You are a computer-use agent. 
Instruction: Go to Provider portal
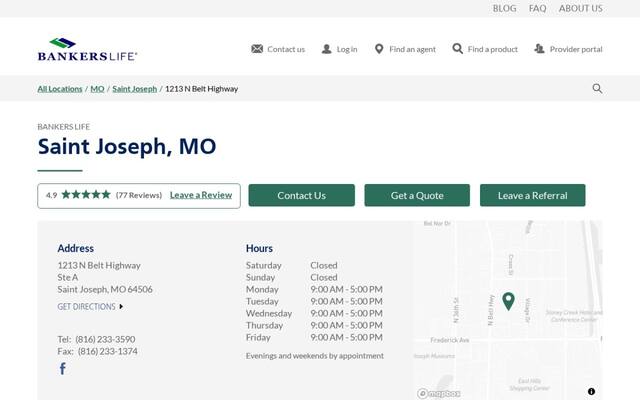tap(576, 49)
